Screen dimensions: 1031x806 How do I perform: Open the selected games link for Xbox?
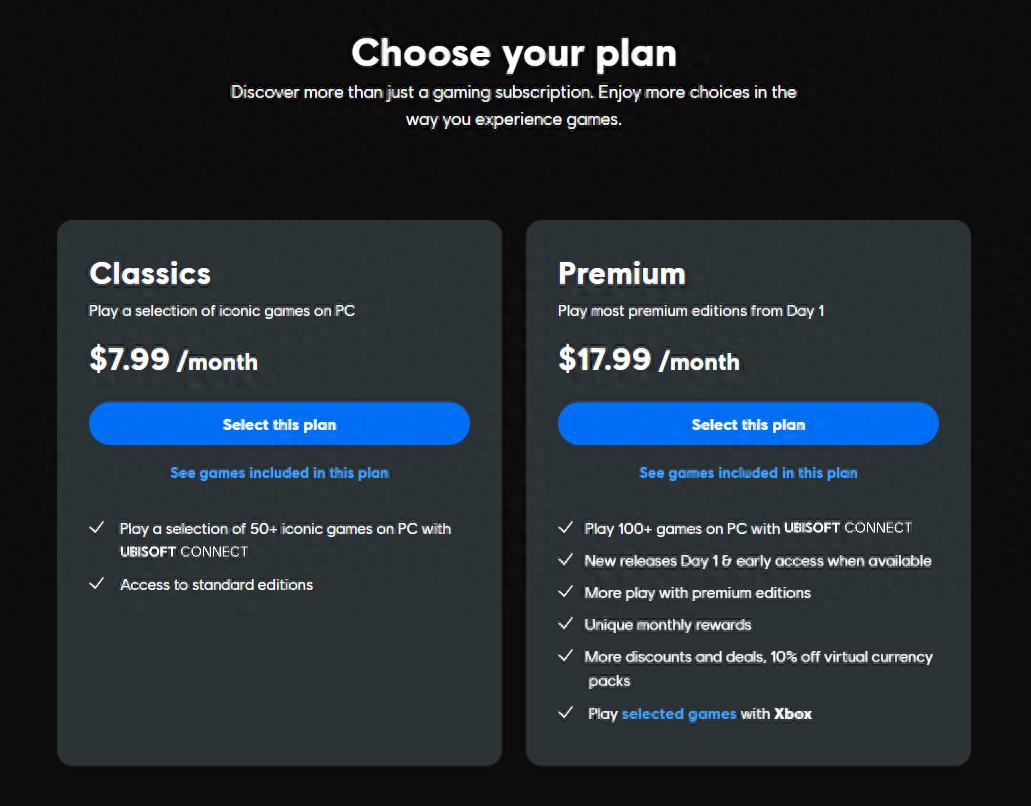679,714
